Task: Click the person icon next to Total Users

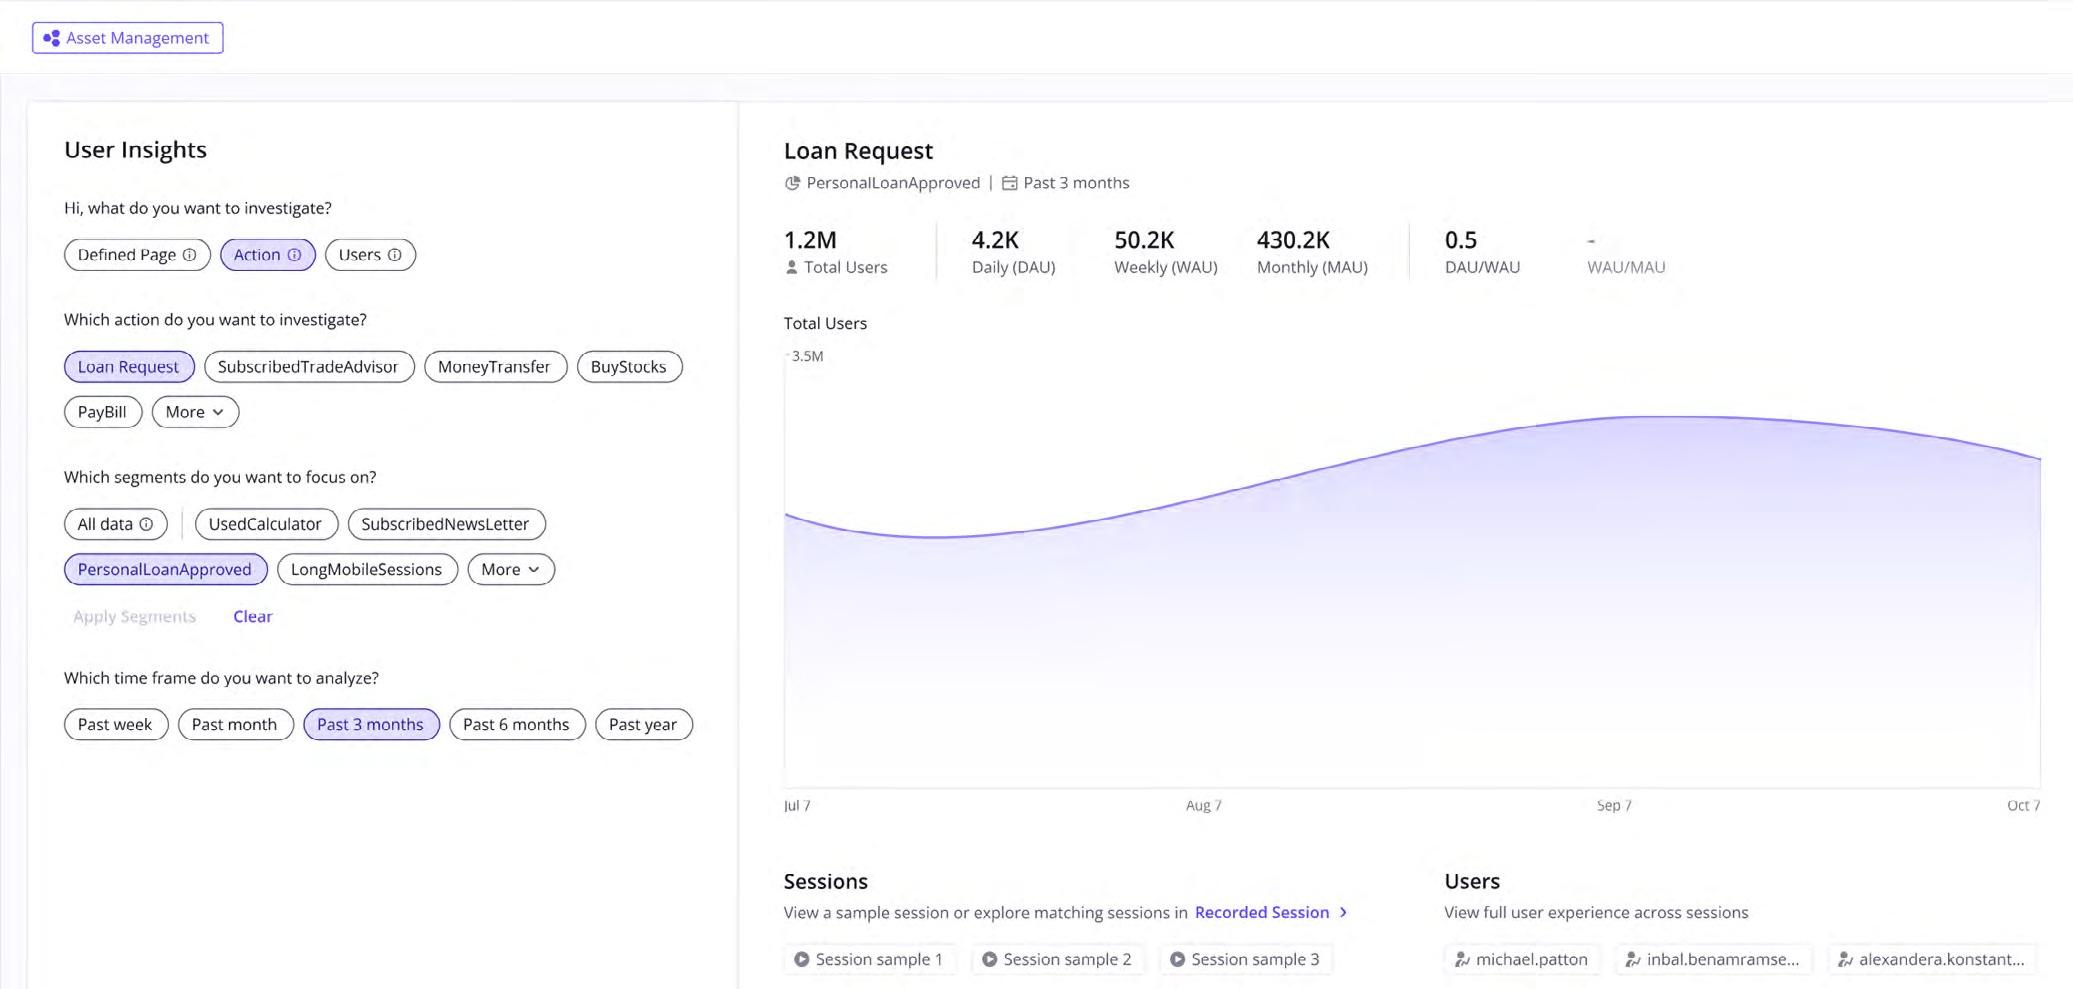Action: [x=790, y=267]
